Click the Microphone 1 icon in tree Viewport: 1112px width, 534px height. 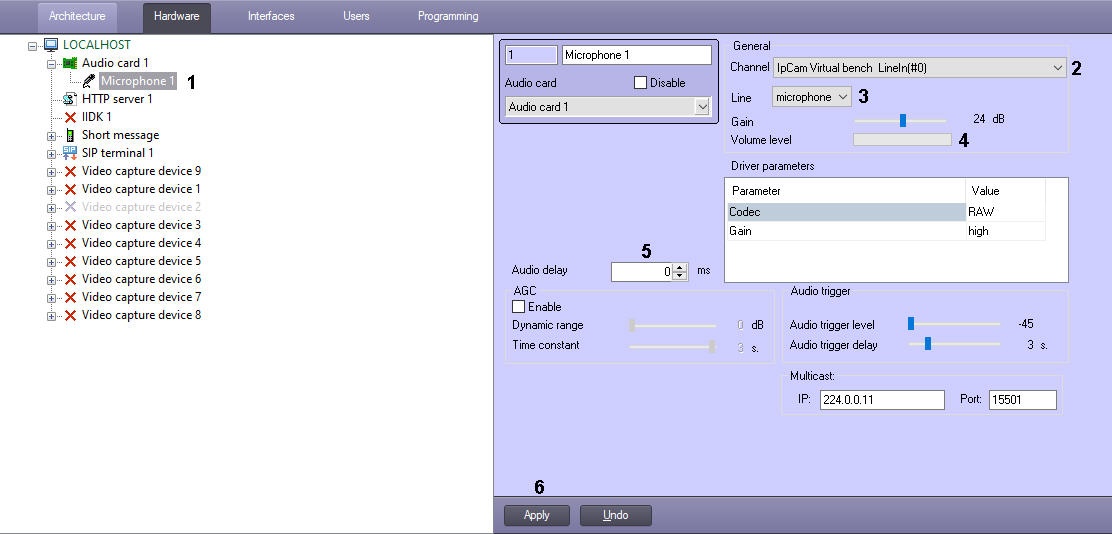point(89,82)
